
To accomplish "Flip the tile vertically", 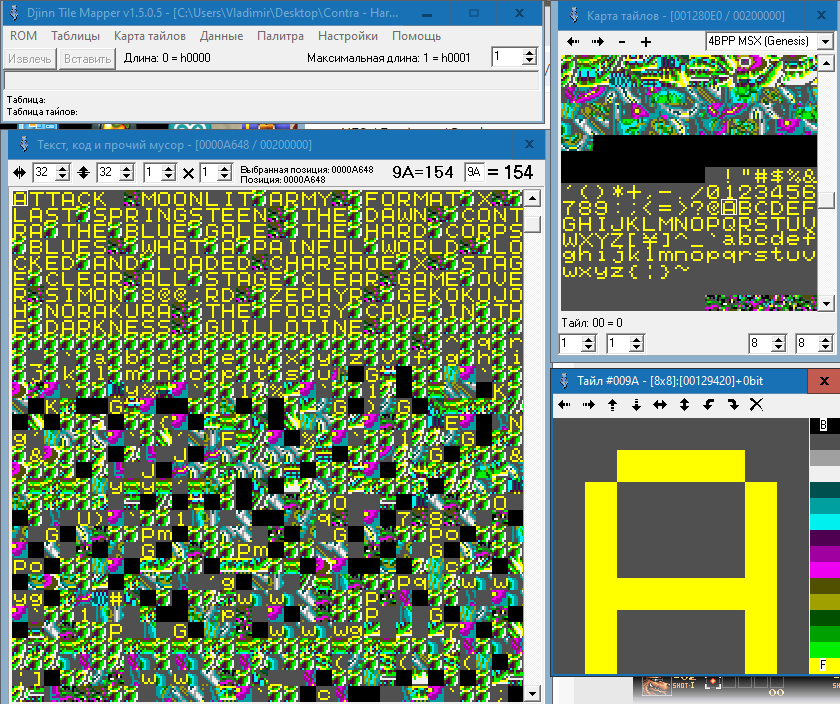I will pos(684,405).
